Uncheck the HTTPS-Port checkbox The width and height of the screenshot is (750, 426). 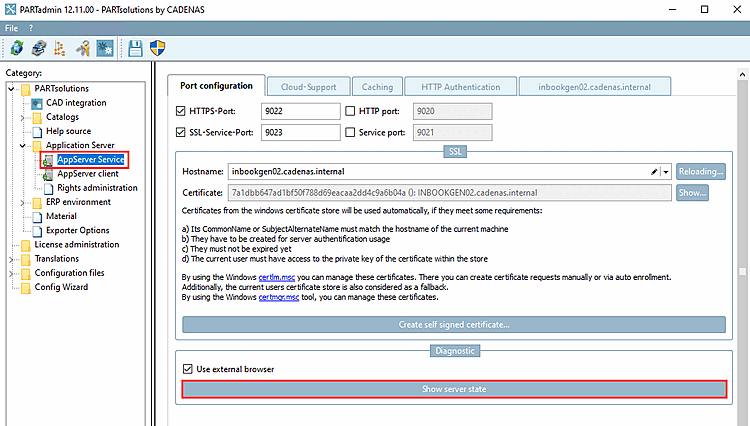[x=180, y=111]
